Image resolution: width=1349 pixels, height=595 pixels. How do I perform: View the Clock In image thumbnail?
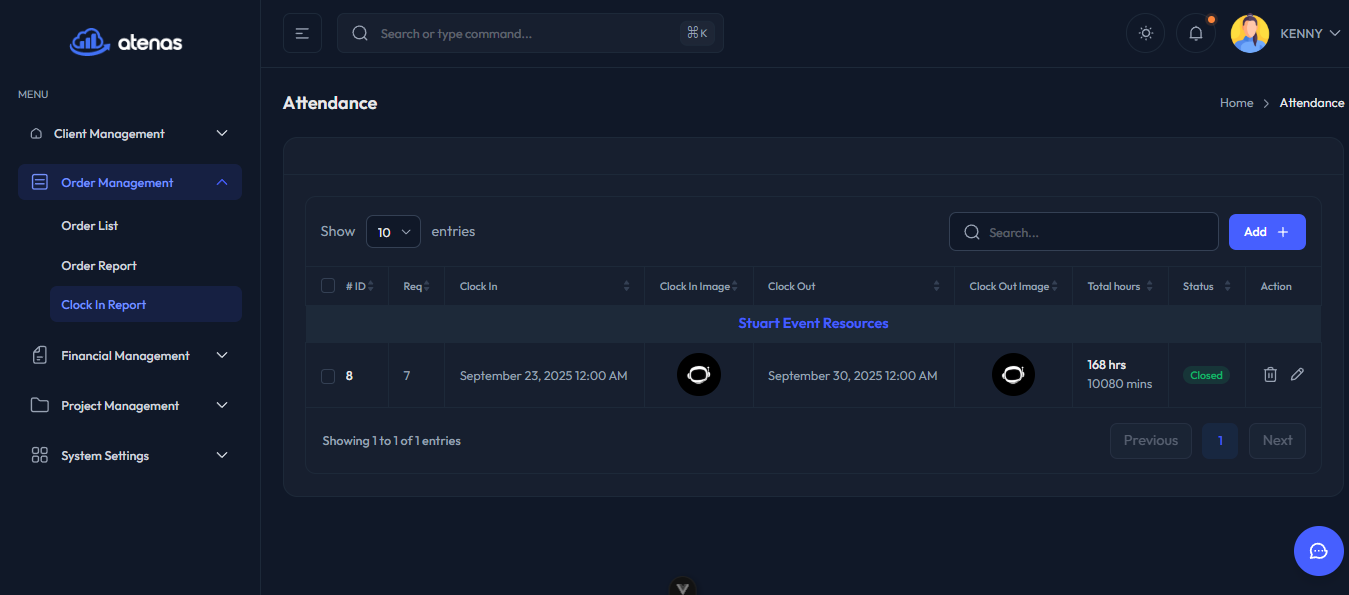coord(699,375)
